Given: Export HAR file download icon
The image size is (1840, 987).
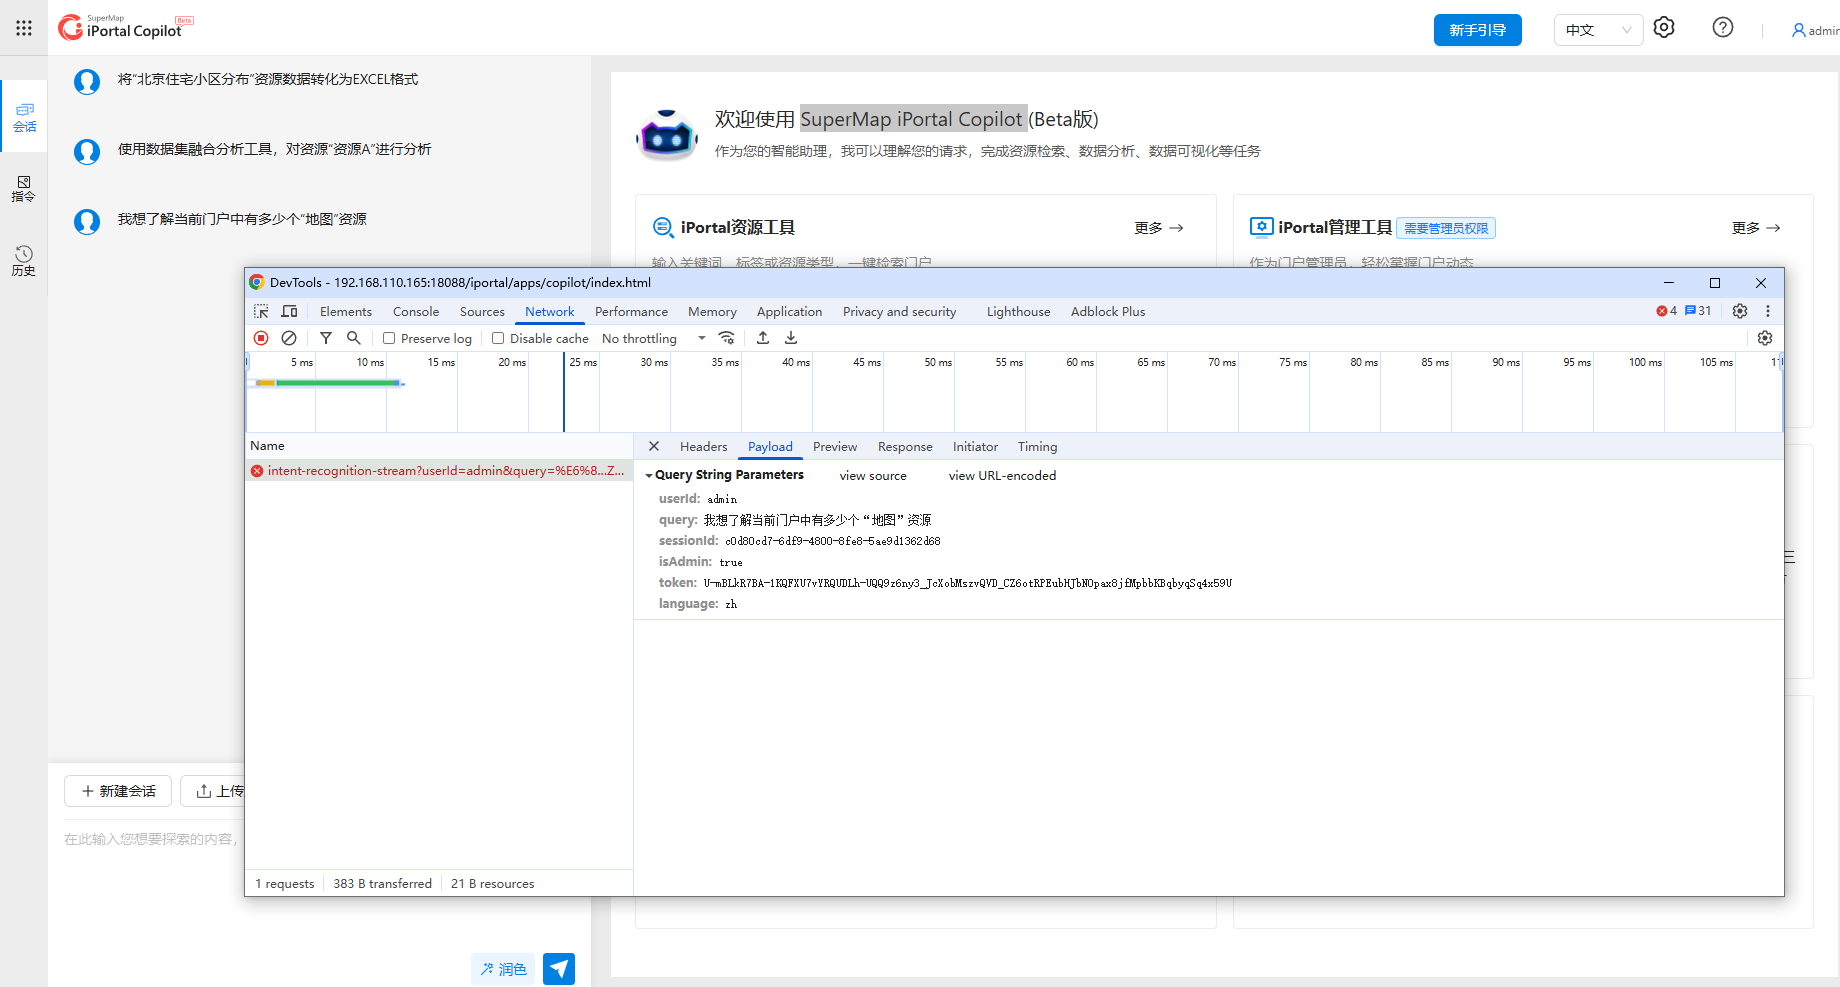Looking at the screenshot, I should tap(791, 338).
